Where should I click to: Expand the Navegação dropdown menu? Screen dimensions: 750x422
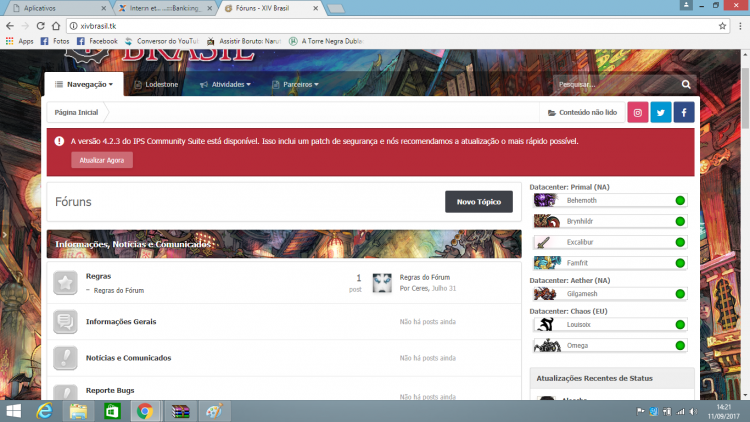[x=84, y=85]
